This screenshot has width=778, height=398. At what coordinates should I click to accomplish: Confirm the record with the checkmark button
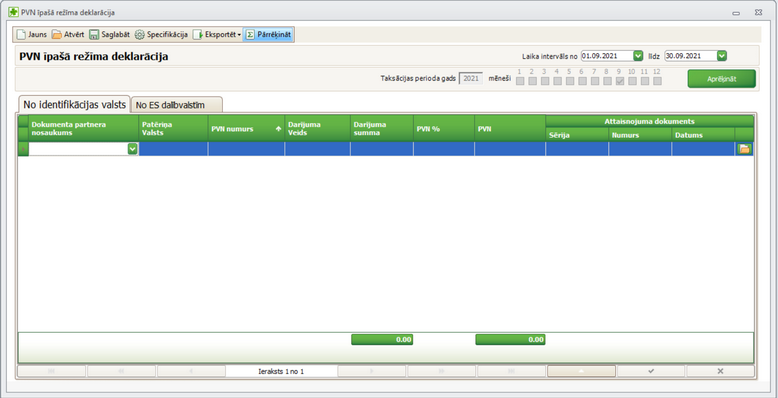click(651, 371)
